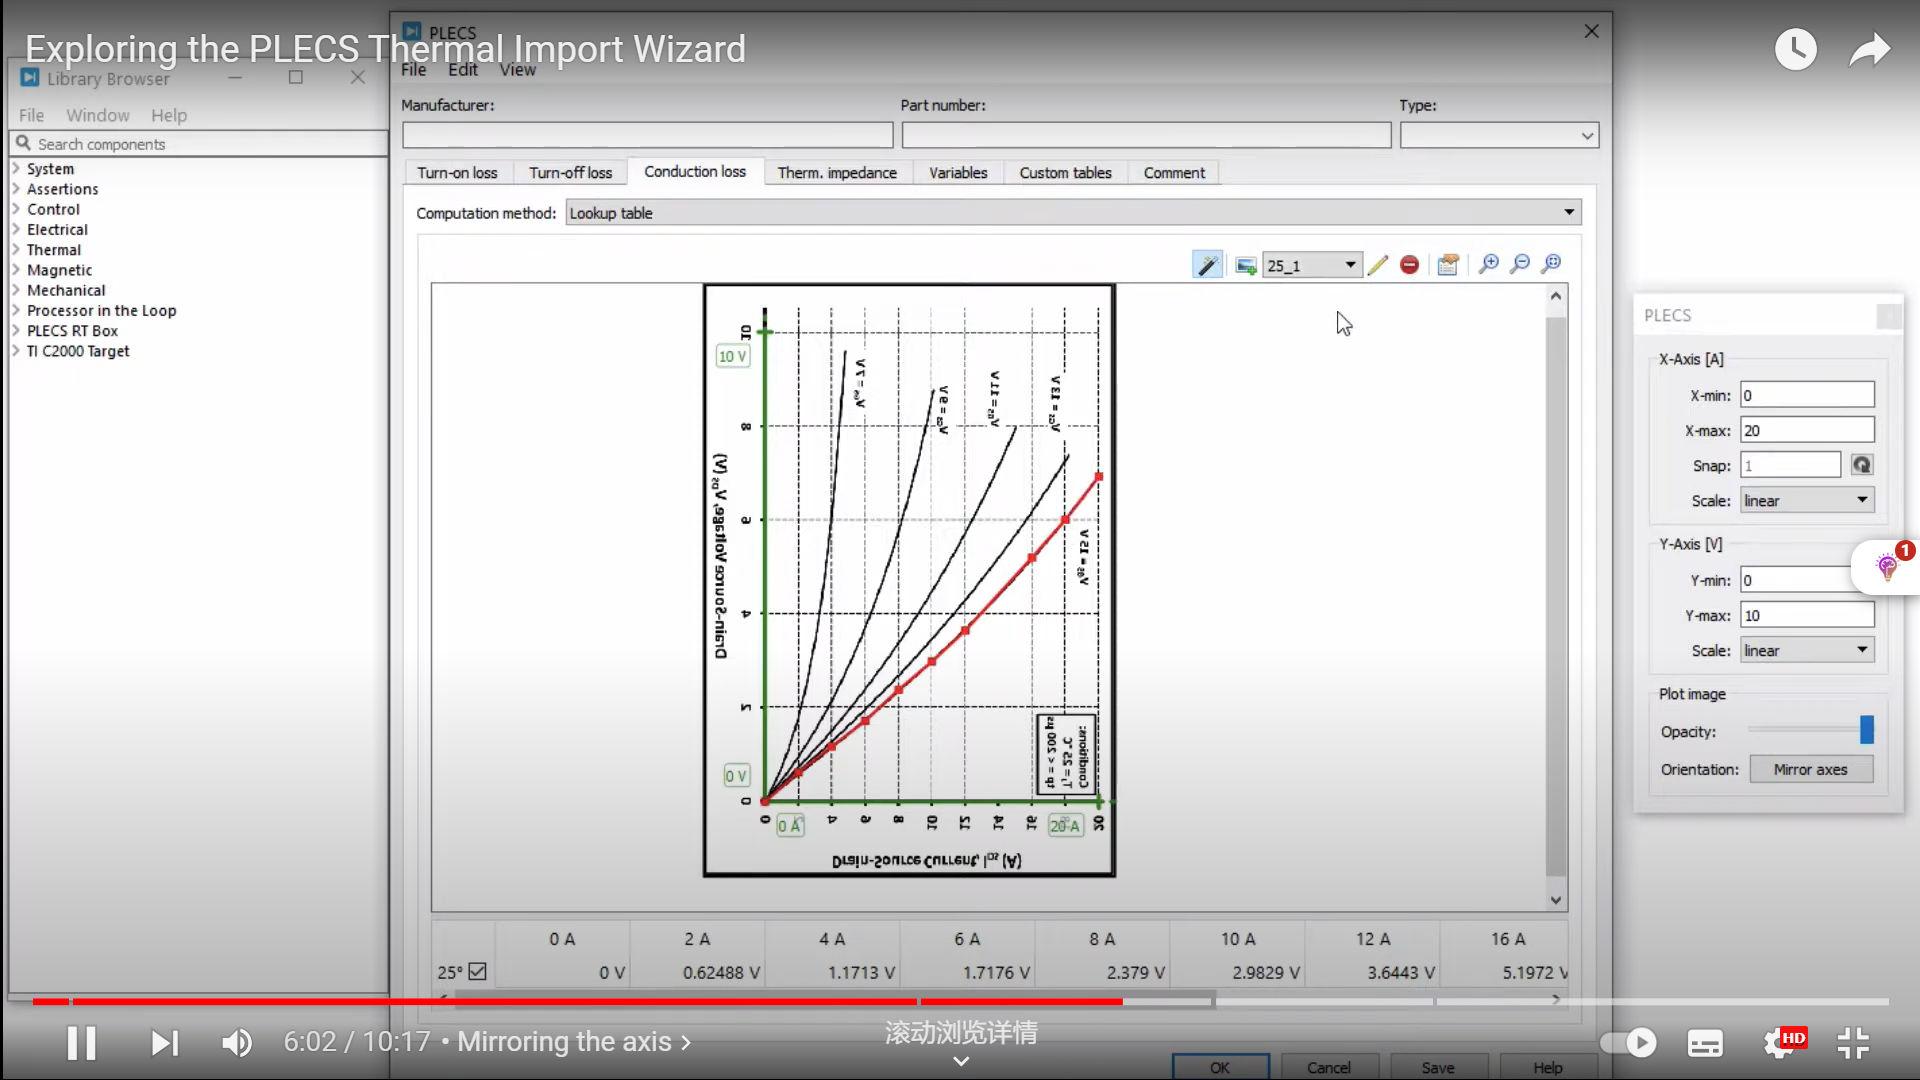Click the zoom out magnifier icon

(x=1520, y=264)
